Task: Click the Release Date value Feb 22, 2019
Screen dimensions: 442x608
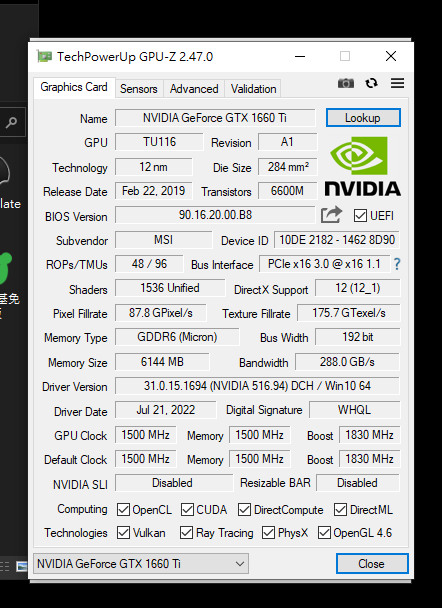Action: coord(154,191)
